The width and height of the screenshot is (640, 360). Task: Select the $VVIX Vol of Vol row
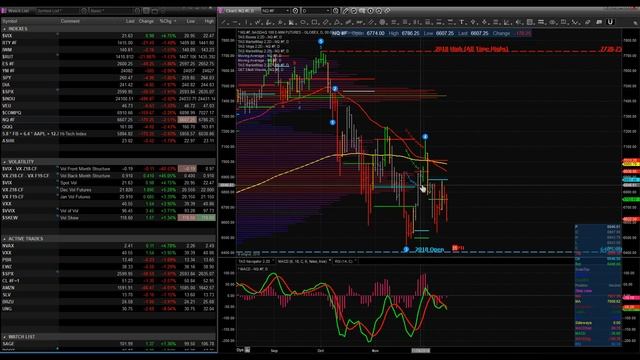click(x=108, y=211)
